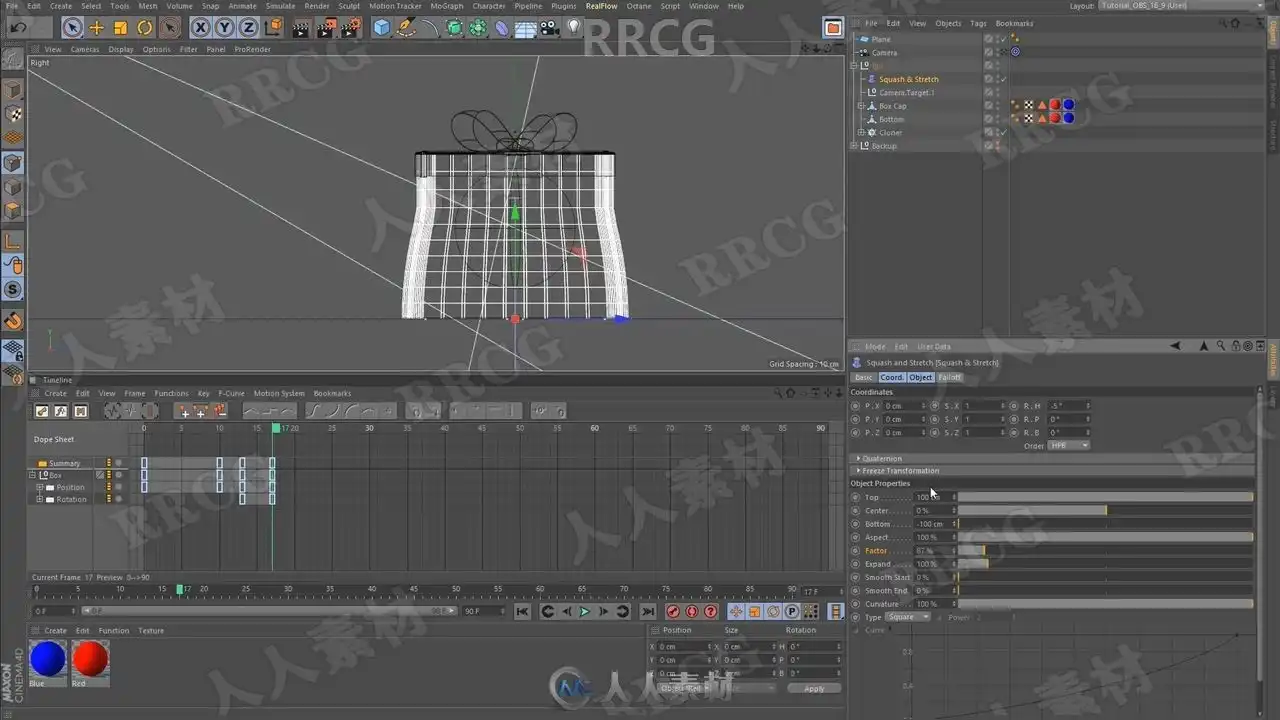Open the rotation Order dropdown
Screen dimensions: 1280x720
[x=1069, y=445]
